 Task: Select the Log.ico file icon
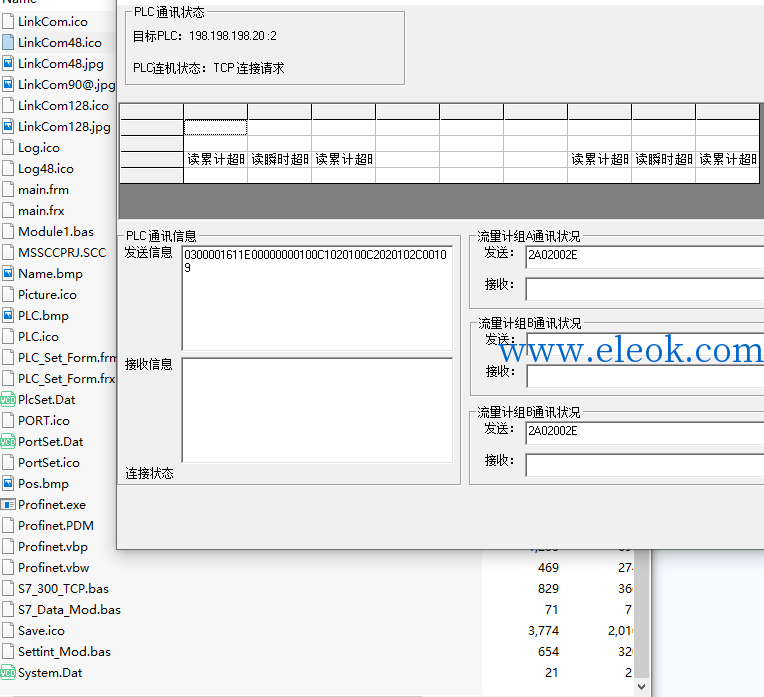pos(8,147)
